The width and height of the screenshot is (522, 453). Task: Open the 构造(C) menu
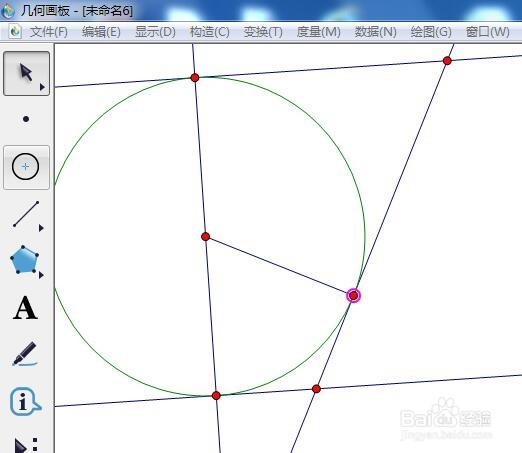pyautogui.click(x=210, y=32)
